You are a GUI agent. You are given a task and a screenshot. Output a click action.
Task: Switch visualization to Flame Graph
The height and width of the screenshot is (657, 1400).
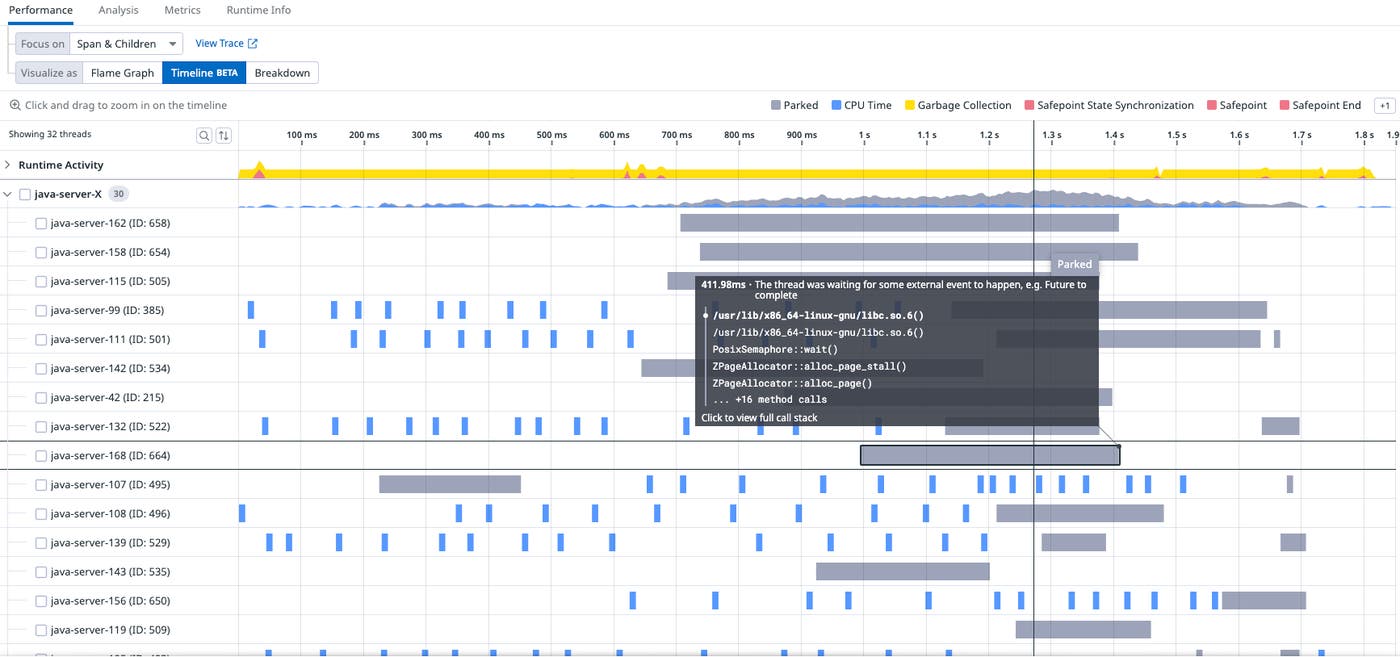pos(121,72)
